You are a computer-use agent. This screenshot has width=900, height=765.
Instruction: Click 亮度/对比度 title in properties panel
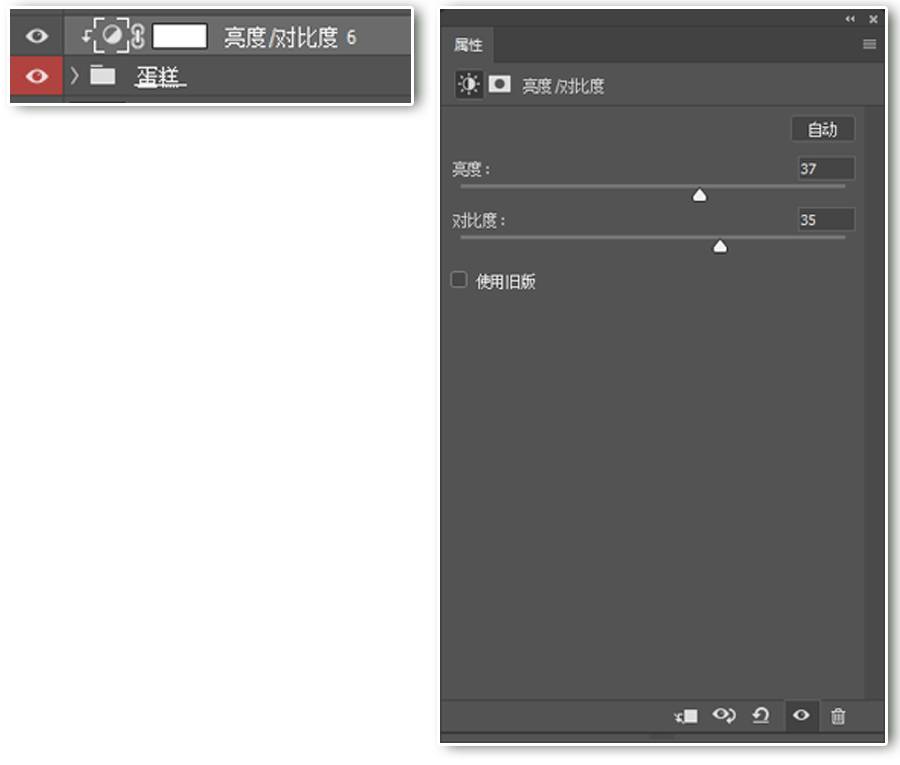(x=562, y=86)
